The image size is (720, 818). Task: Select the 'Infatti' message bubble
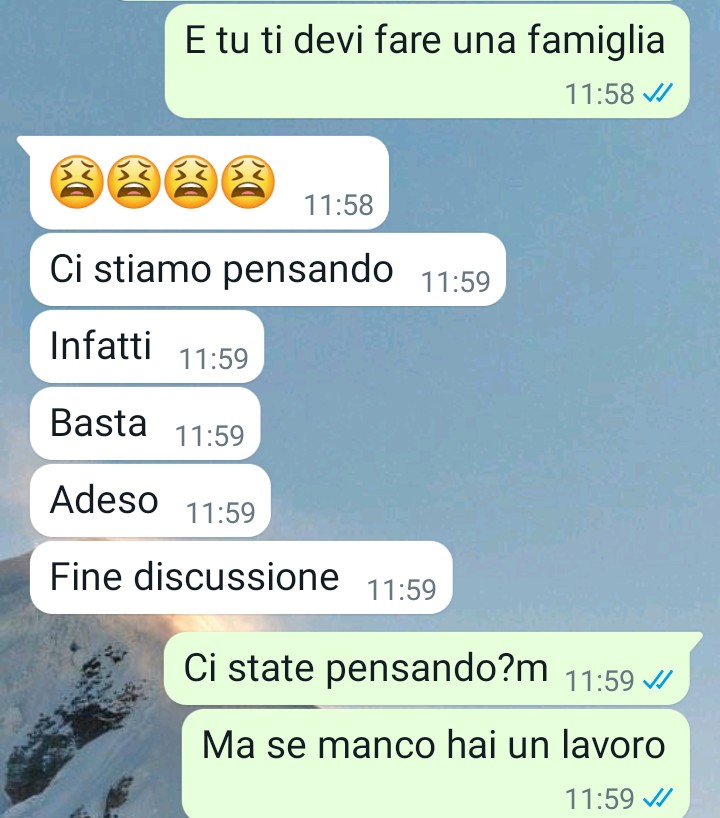(147, 346)
